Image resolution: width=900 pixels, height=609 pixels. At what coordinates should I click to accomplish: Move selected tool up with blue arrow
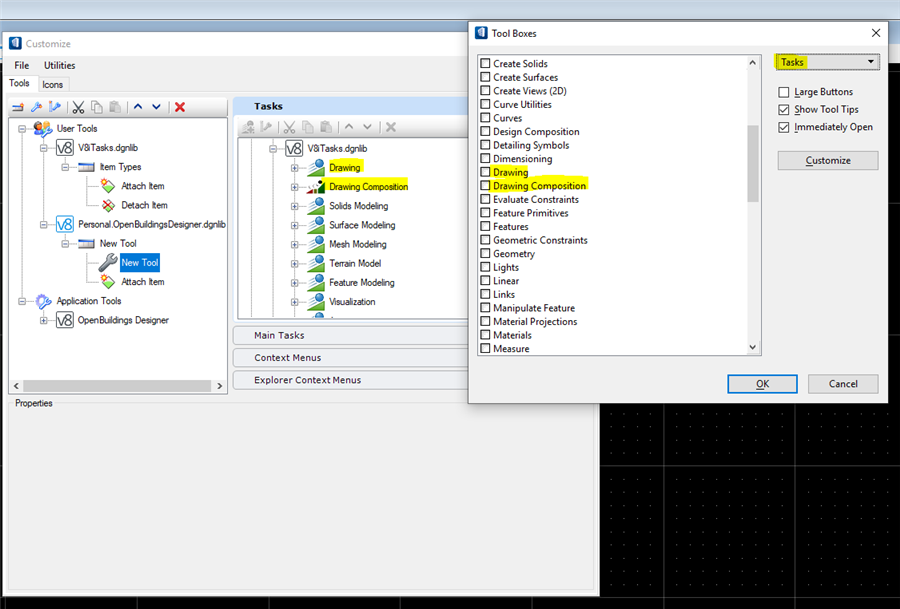(138, 107)
